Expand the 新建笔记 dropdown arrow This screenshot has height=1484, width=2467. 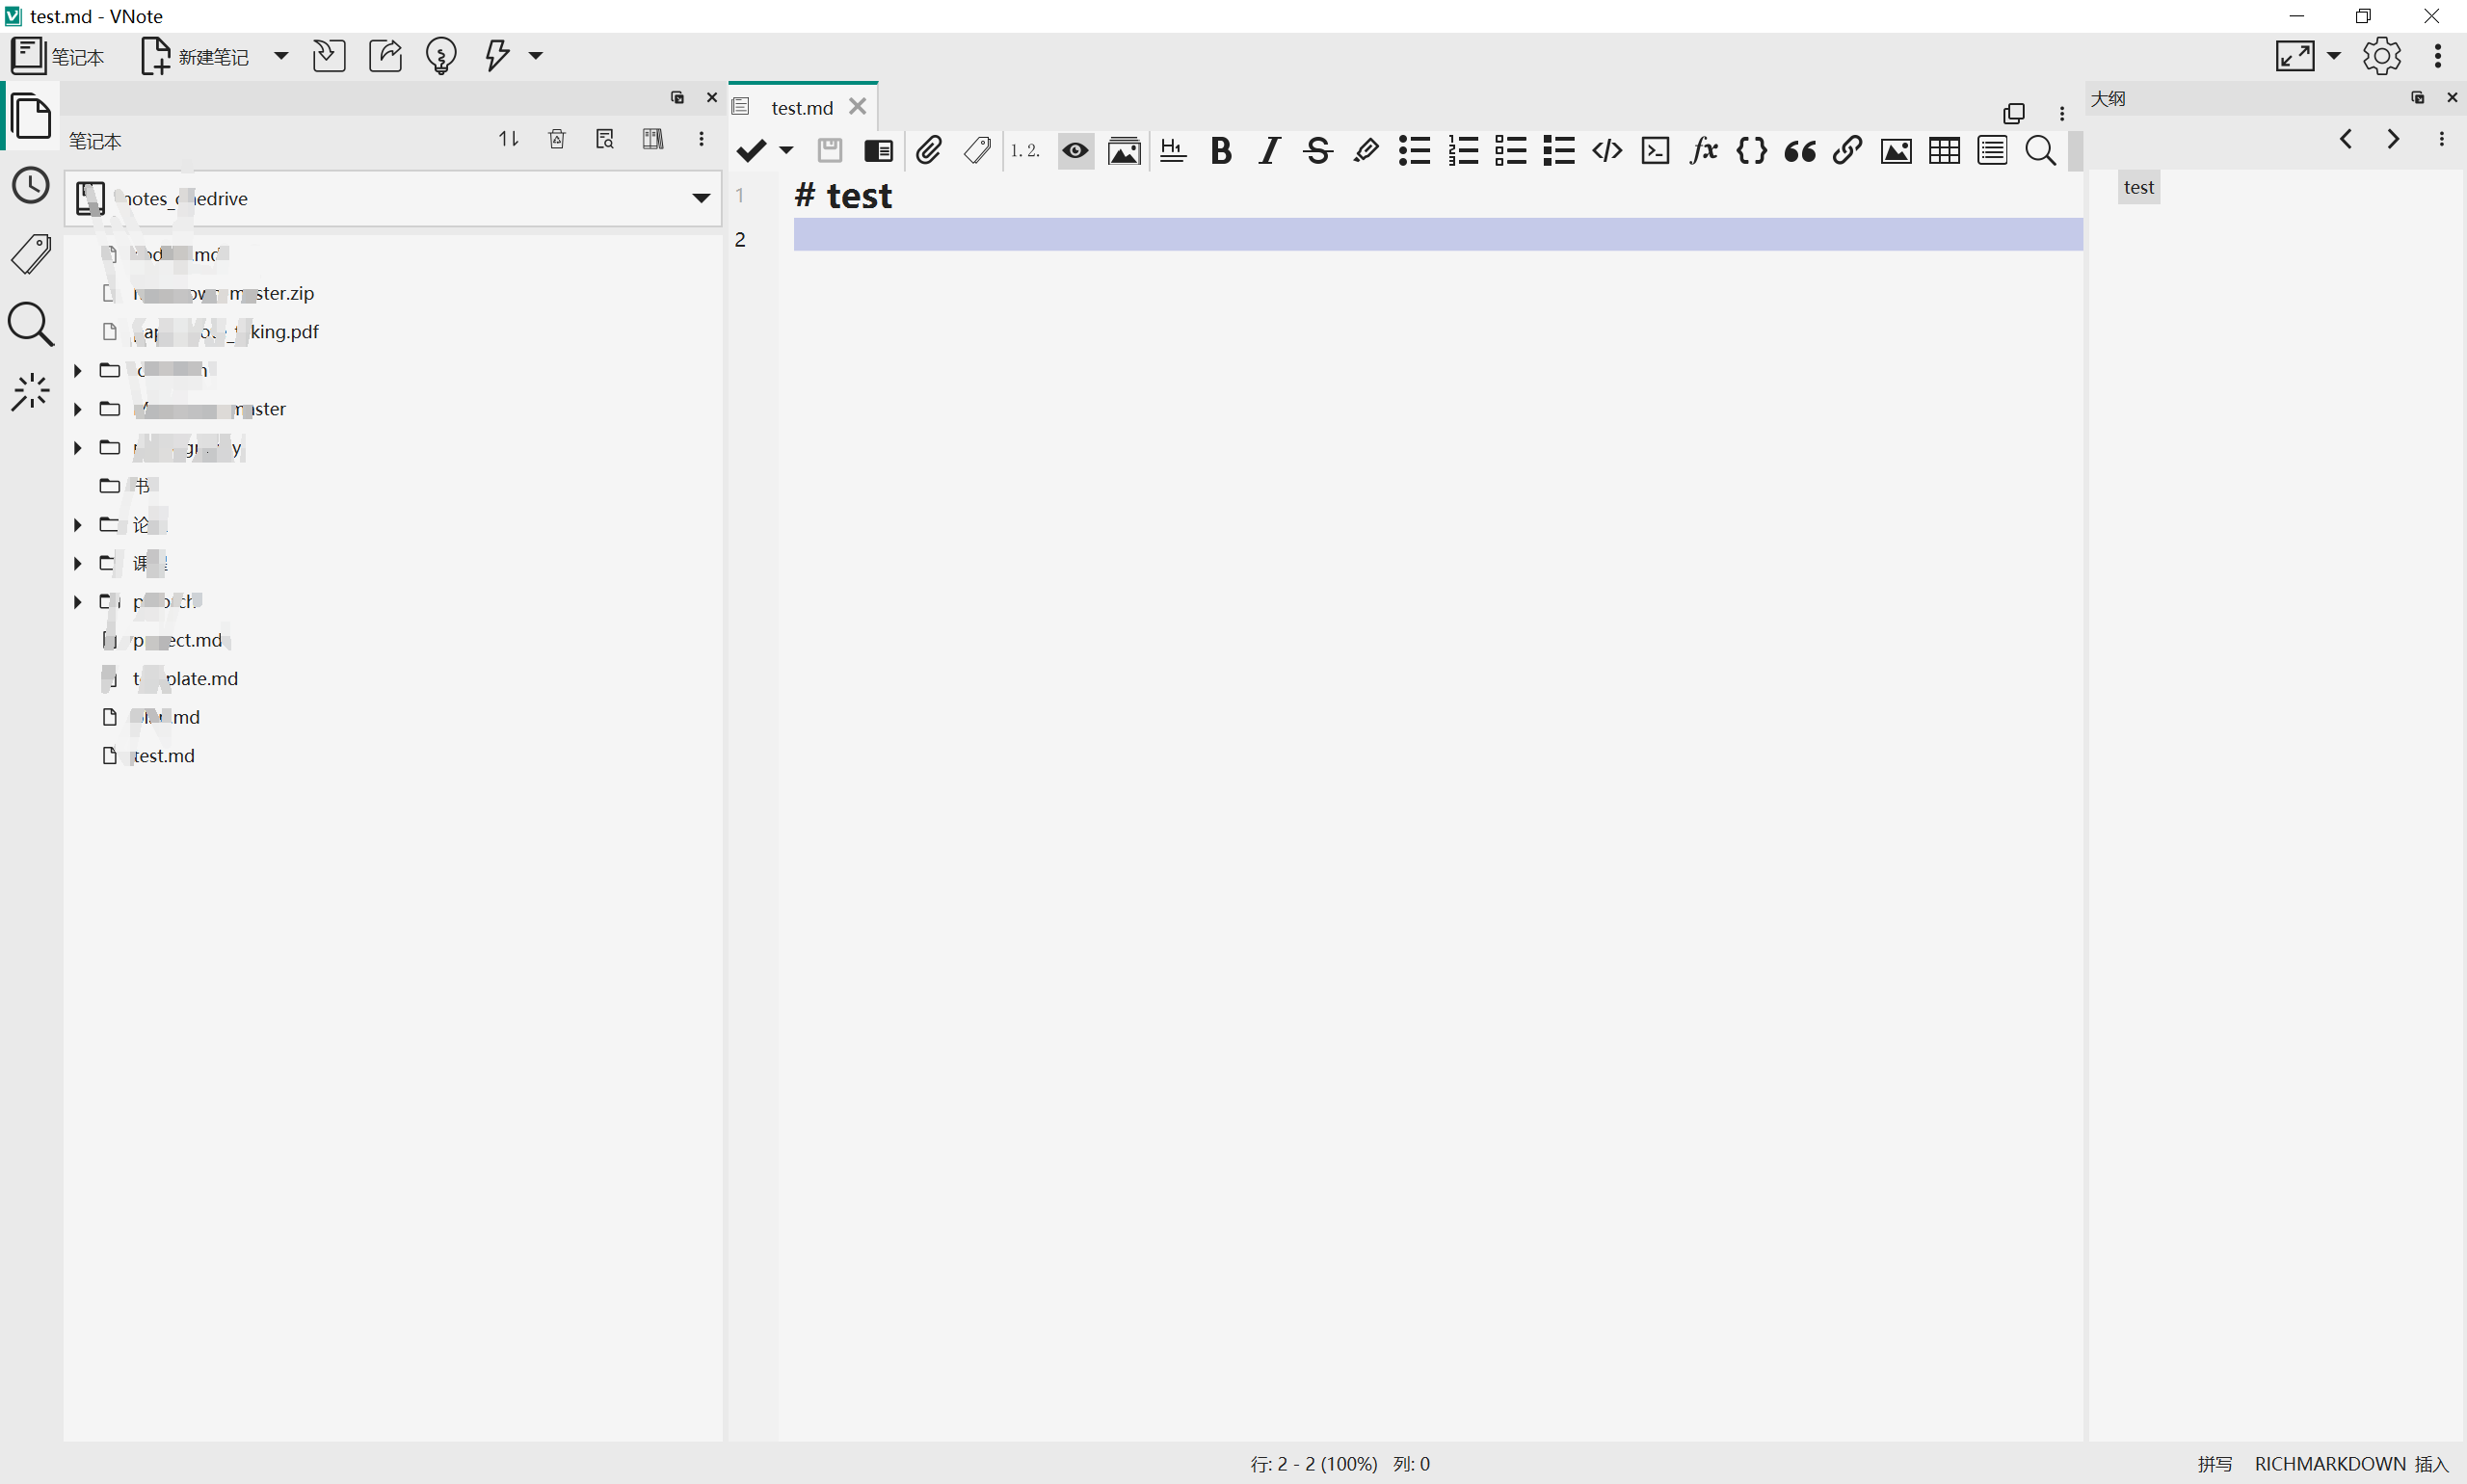(281, 56)
